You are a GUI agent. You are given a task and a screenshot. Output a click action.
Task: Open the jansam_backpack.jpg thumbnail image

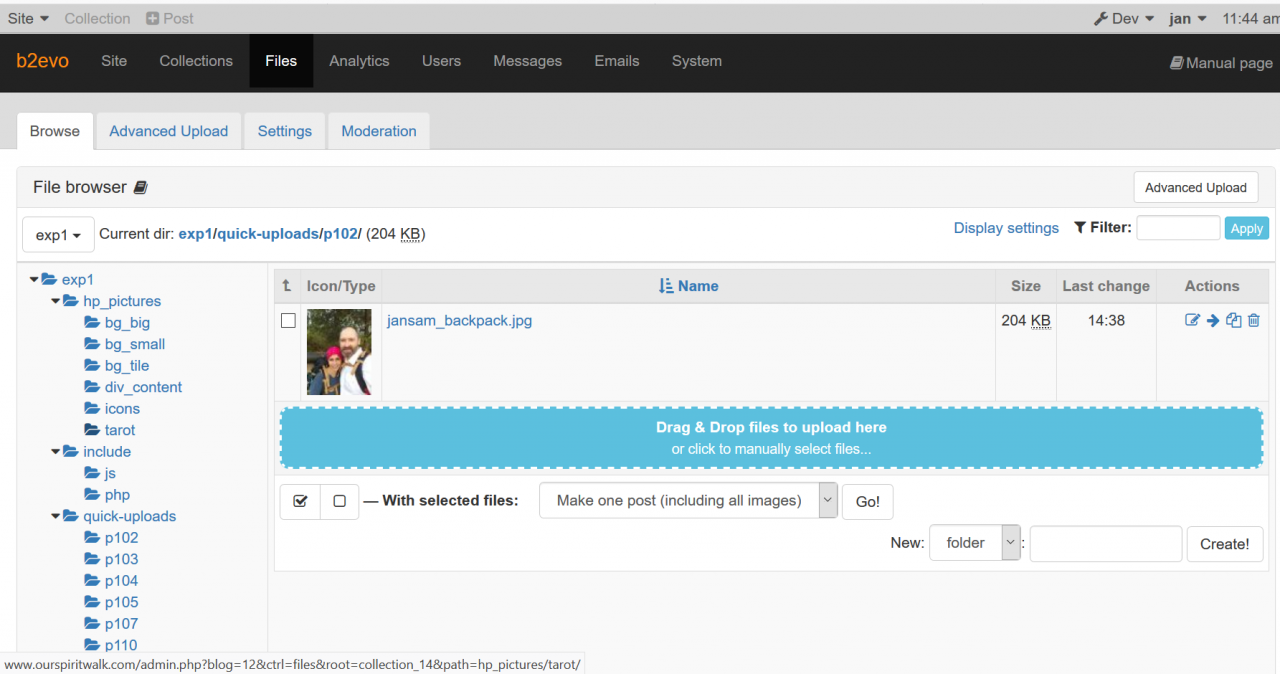coord(339,352)
